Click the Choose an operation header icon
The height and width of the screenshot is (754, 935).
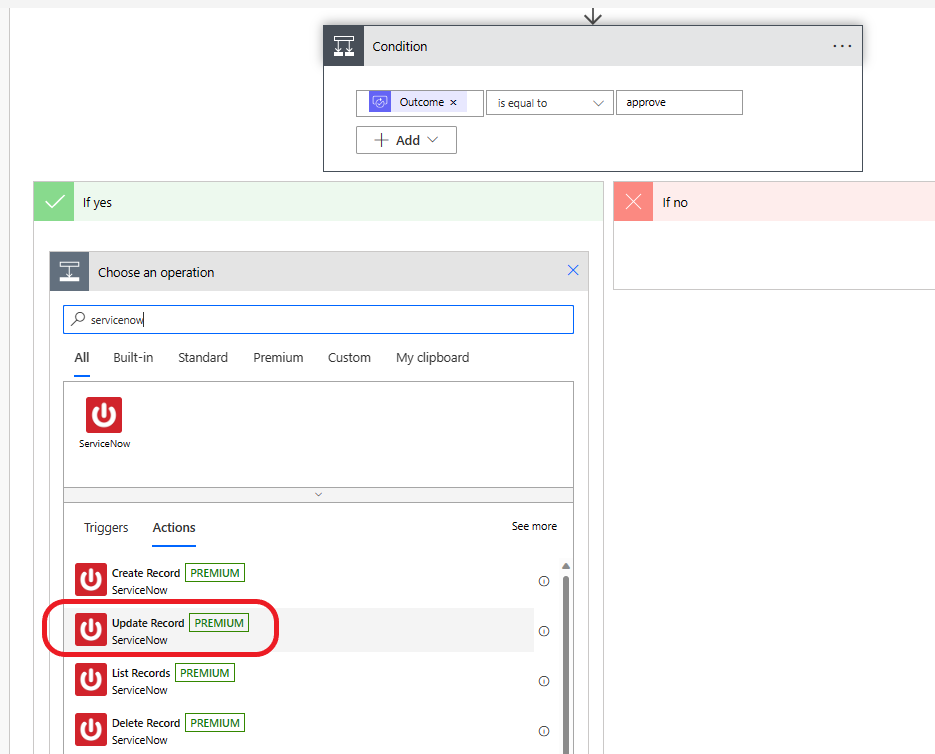coord(69,271)
